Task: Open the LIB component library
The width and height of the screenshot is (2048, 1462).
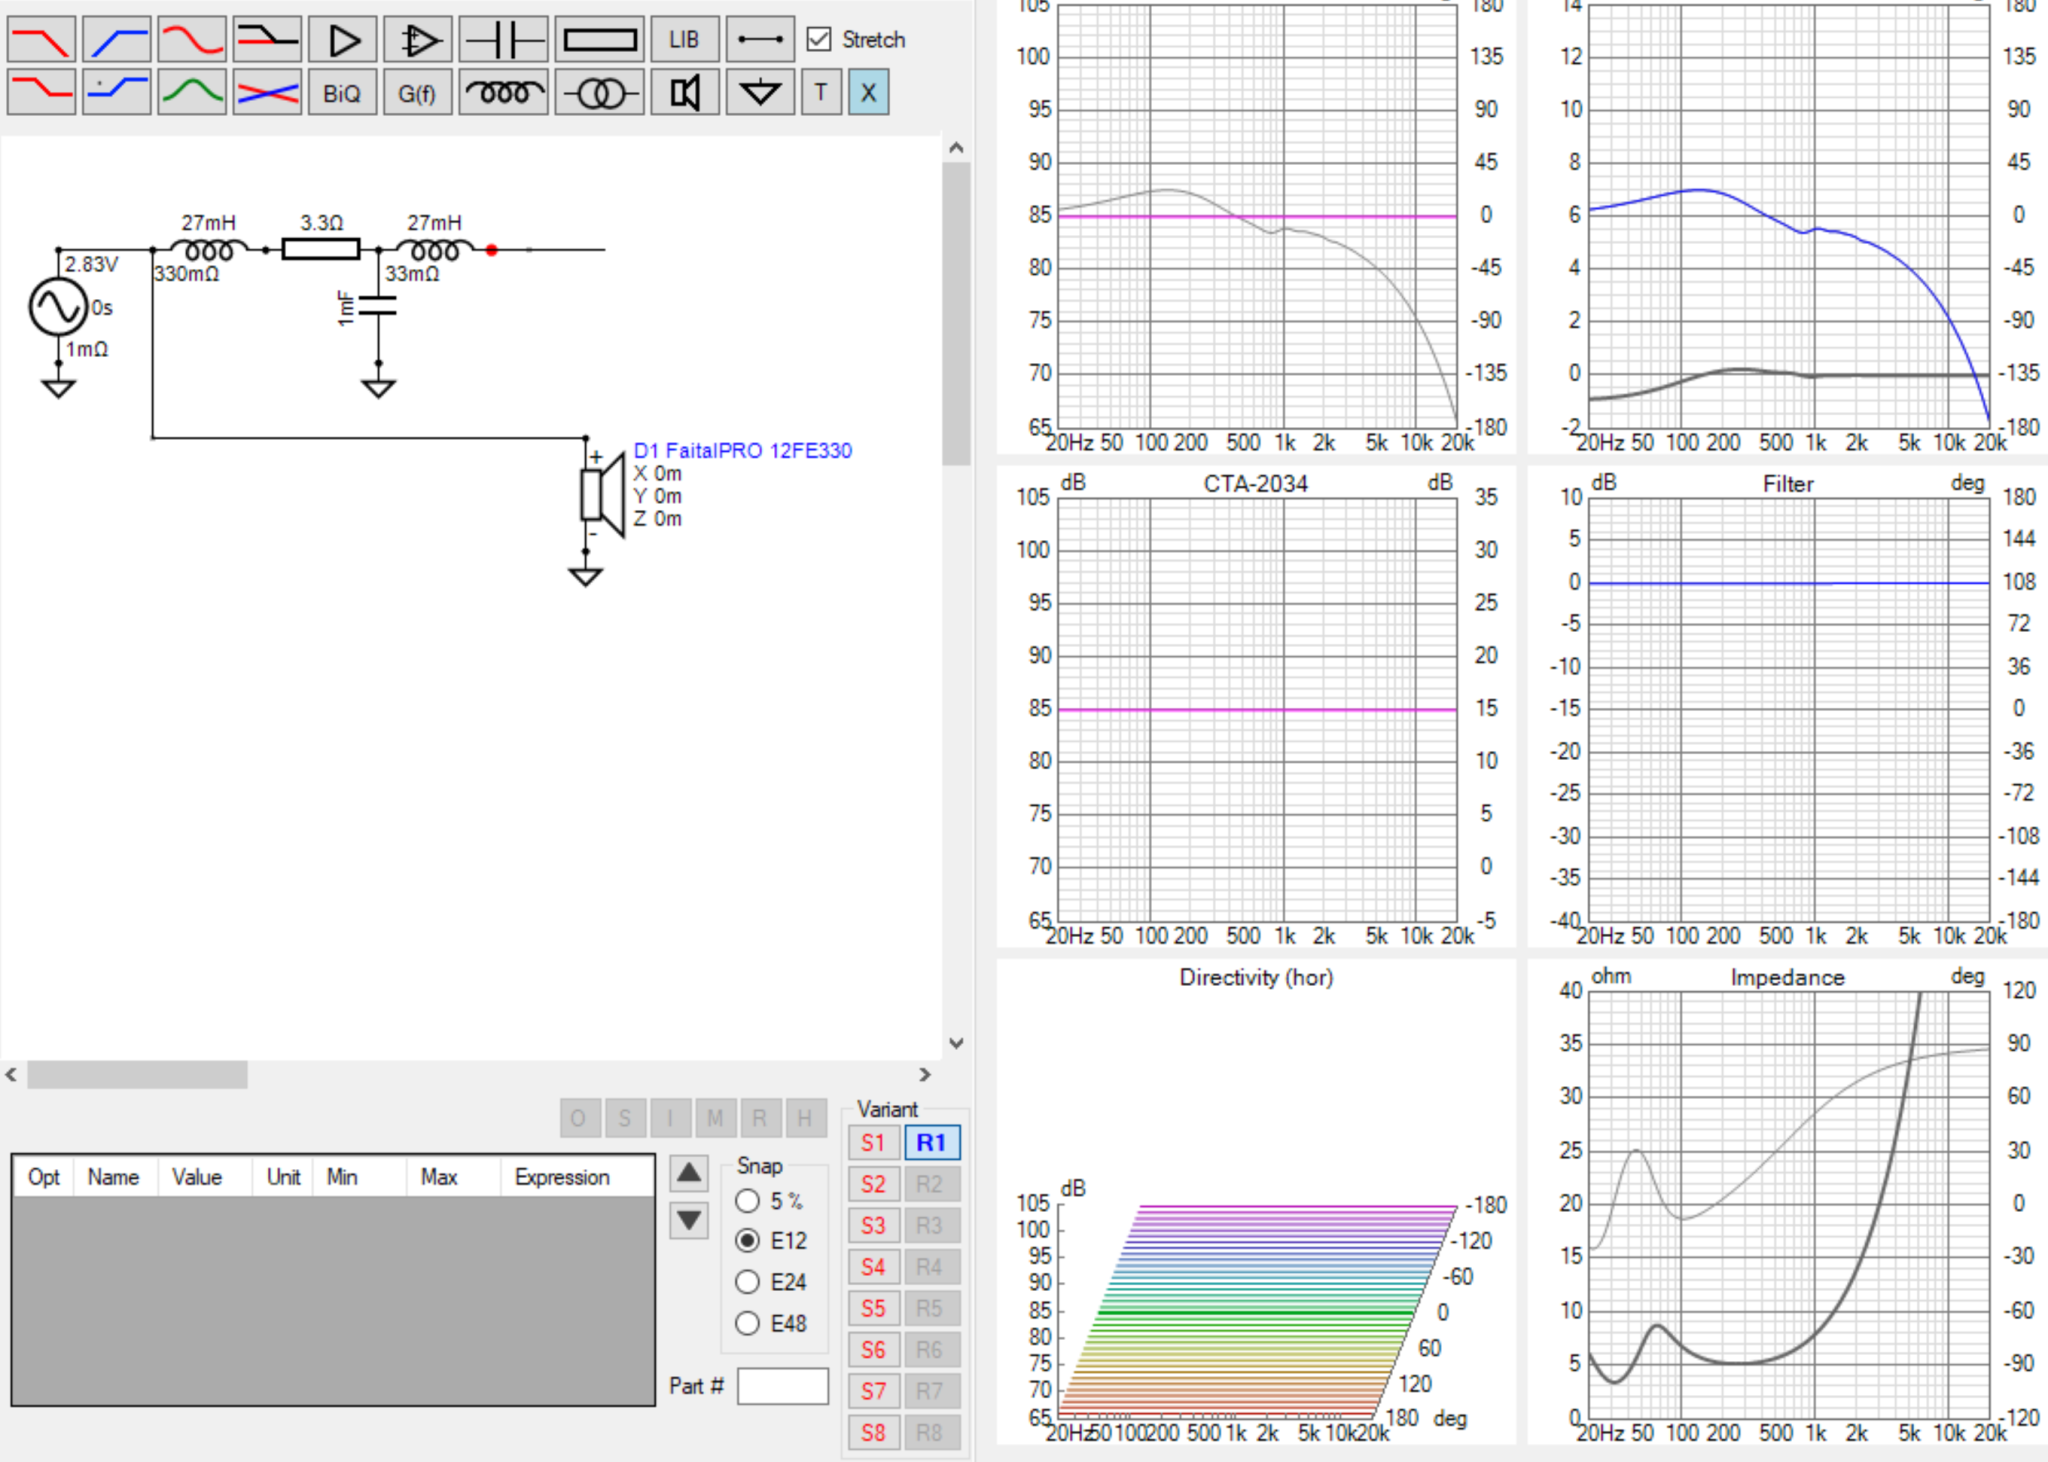Action: pyautogui.click(x=685, y=40)
